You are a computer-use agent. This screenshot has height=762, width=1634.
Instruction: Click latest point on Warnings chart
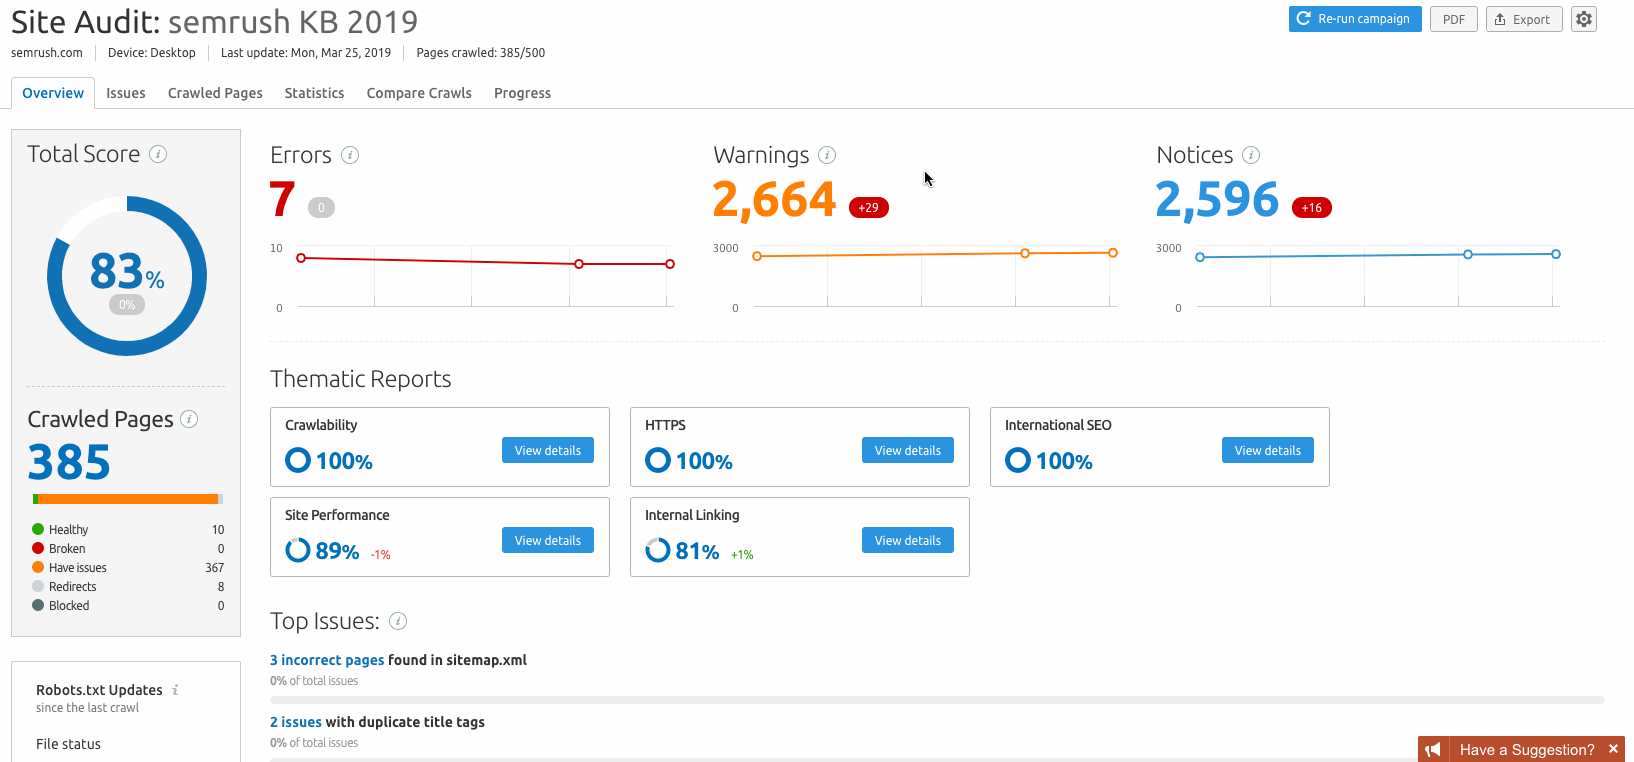(x=1113, y=253)
